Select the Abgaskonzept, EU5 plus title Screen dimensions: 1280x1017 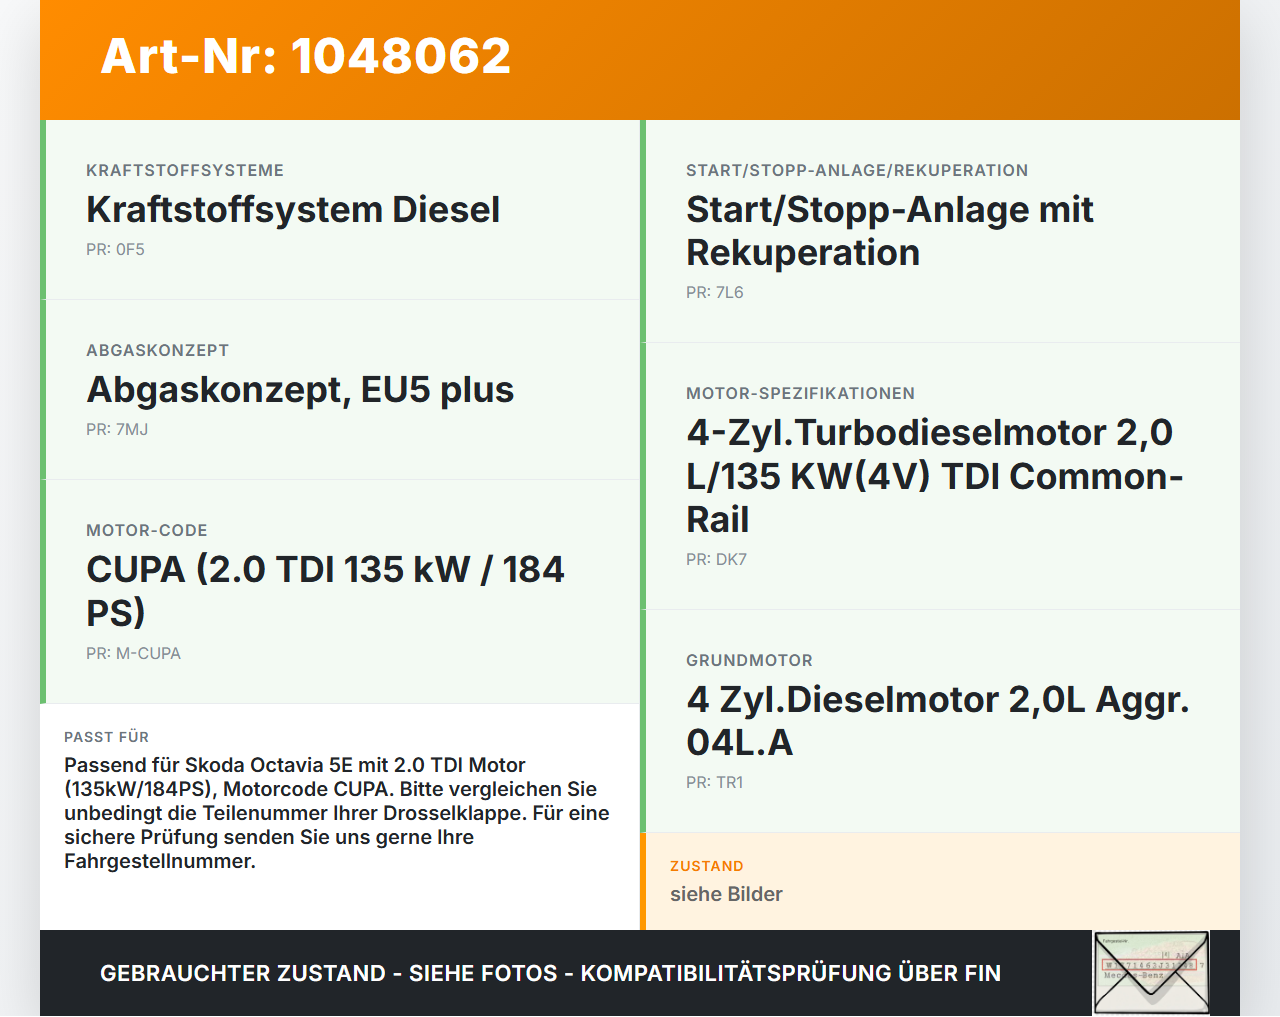click(x=300, y=390)
